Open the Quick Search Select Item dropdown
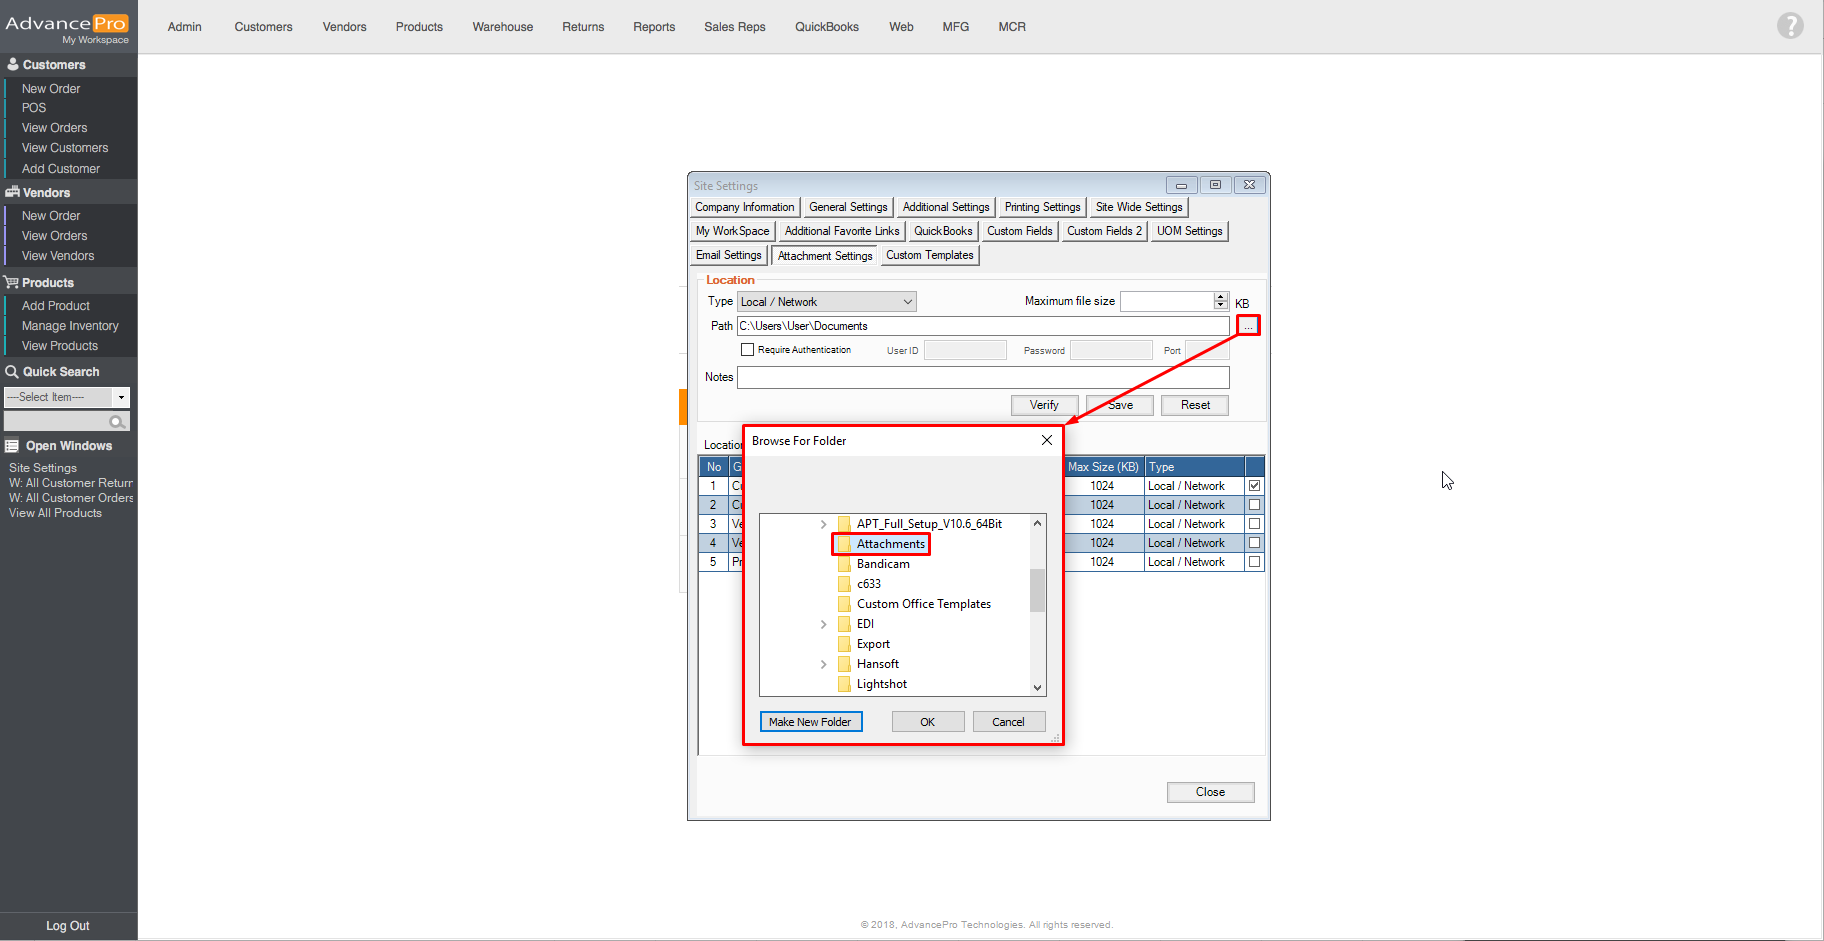The width and height of the screenshot is (1824, 941). tap(67, 397)
